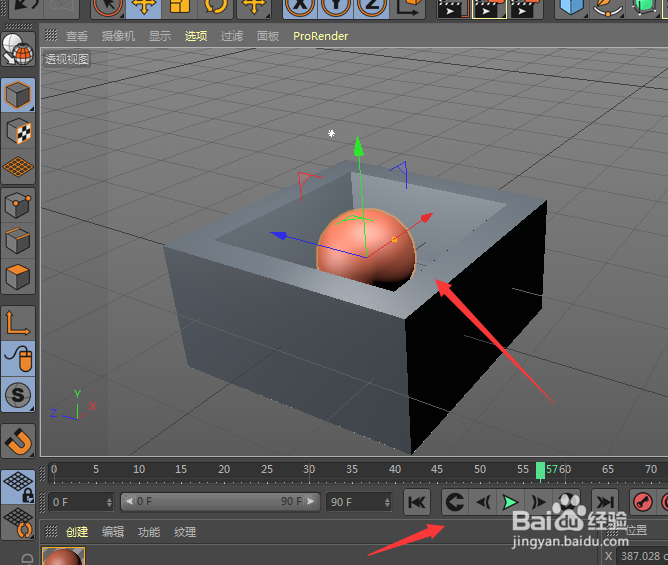Switch to Points mode
668x565 pixels.
[18, 205]
